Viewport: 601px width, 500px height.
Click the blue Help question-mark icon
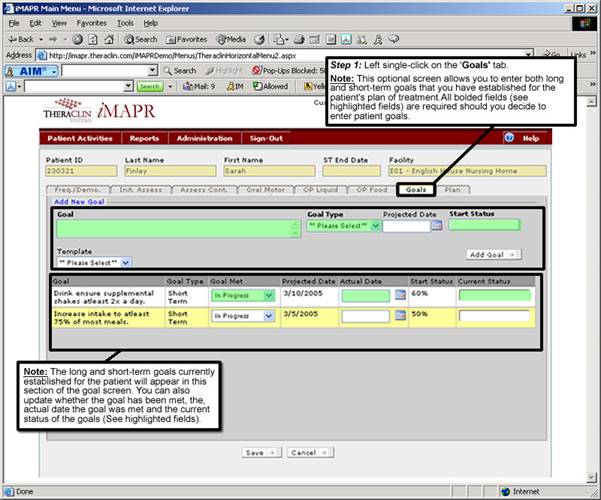point(509,137)
